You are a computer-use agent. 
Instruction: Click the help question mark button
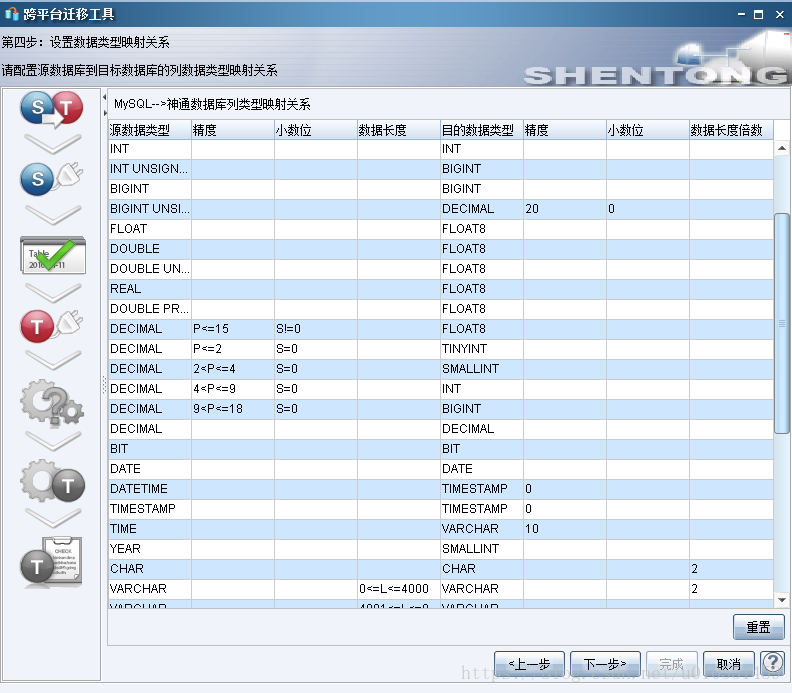[x=773, y=662]
